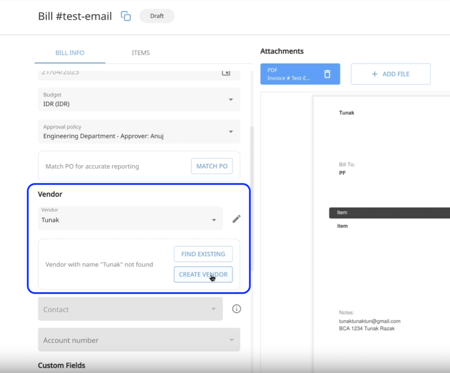Expand the Budget IDR dropdown
The height and width of the screenshot is (373, 450).
point(139,99)
